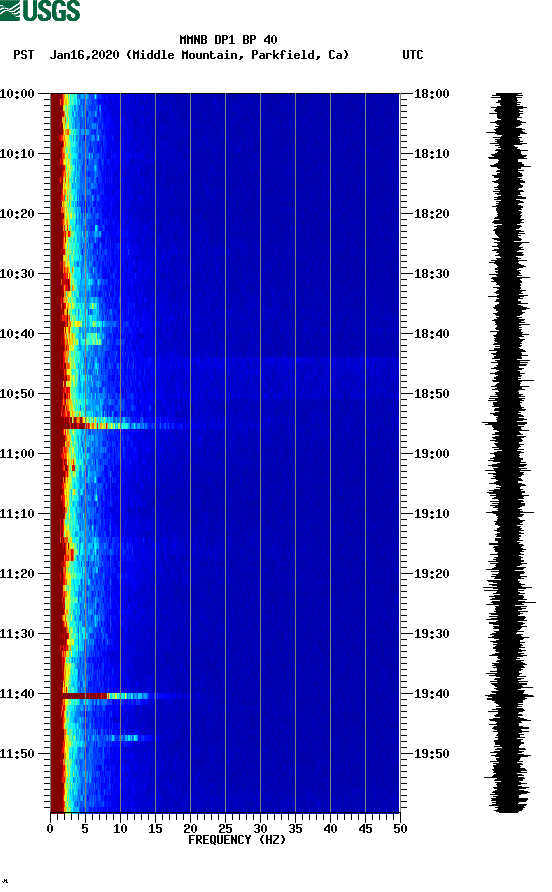The height and width of the screenshot is (892, 552).
Task: Click the '11:00' PST time label
Action: 17,454
